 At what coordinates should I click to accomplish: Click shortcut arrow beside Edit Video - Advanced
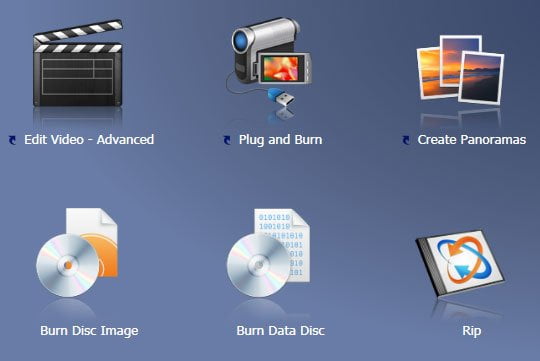click(12, 140)
